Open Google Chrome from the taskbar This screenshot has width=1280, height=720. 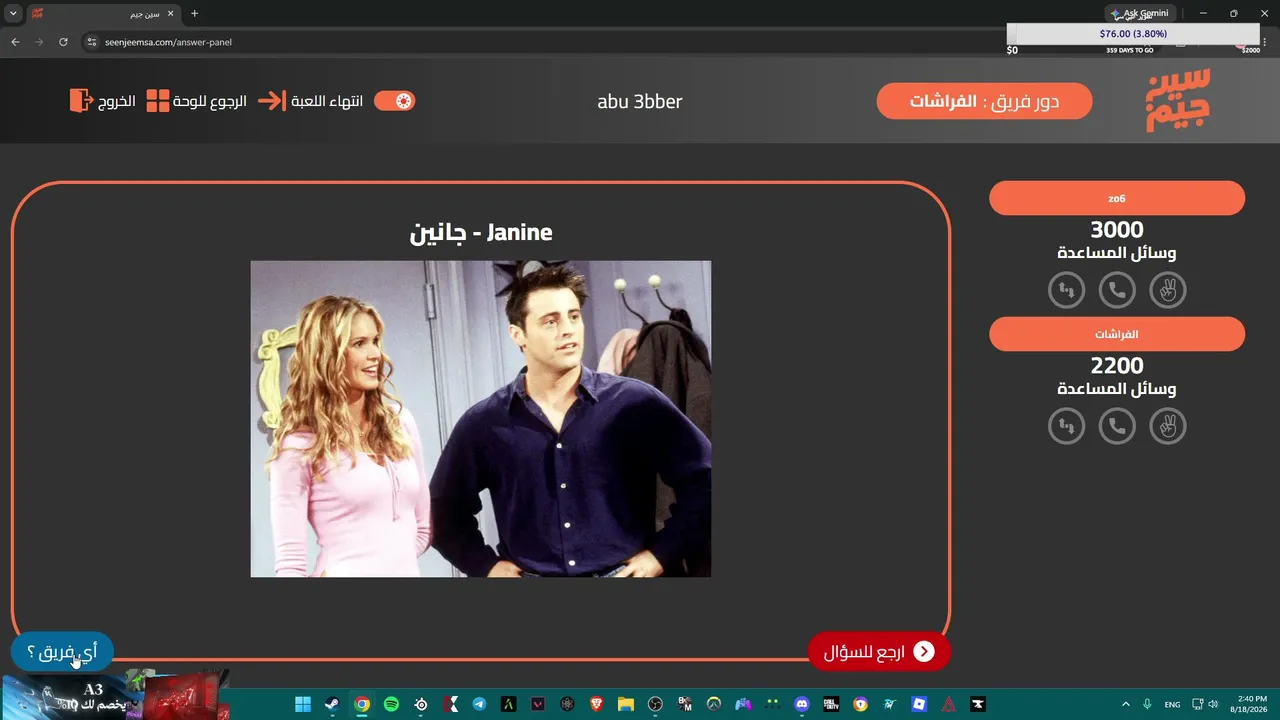(362, 704)
